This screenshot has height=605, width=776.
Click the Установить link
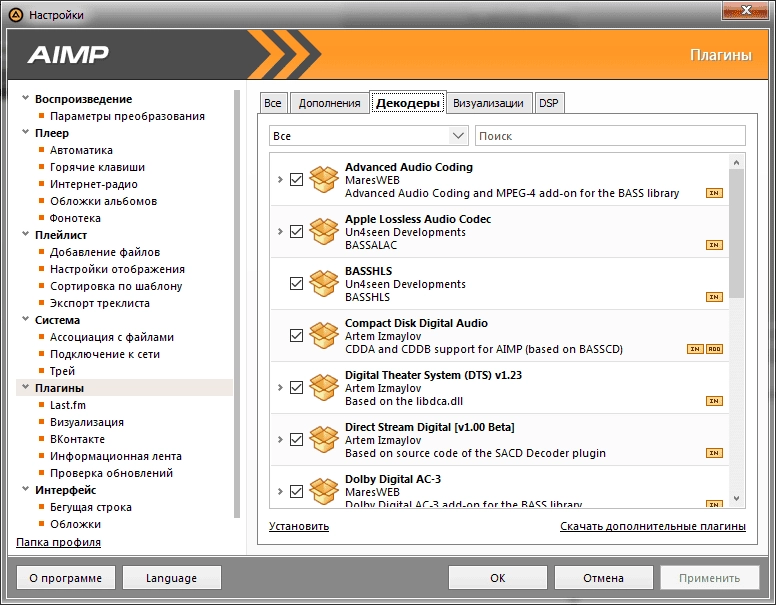299,526
